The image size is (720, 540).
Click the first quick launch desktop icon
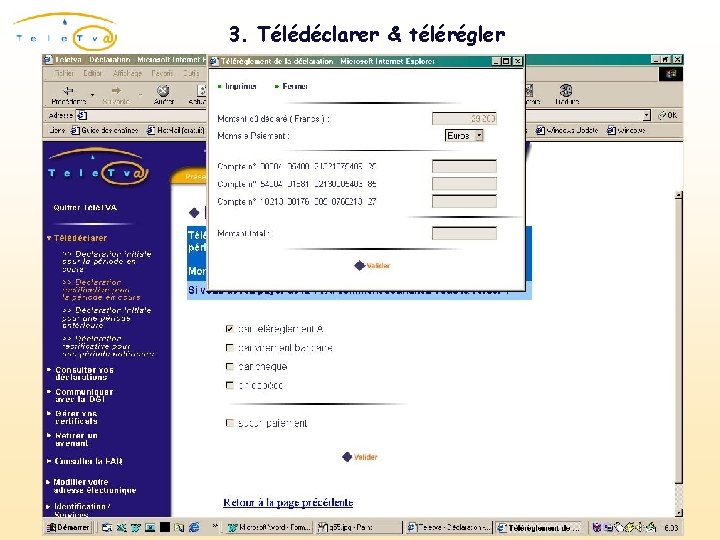(x=107, y=528)
